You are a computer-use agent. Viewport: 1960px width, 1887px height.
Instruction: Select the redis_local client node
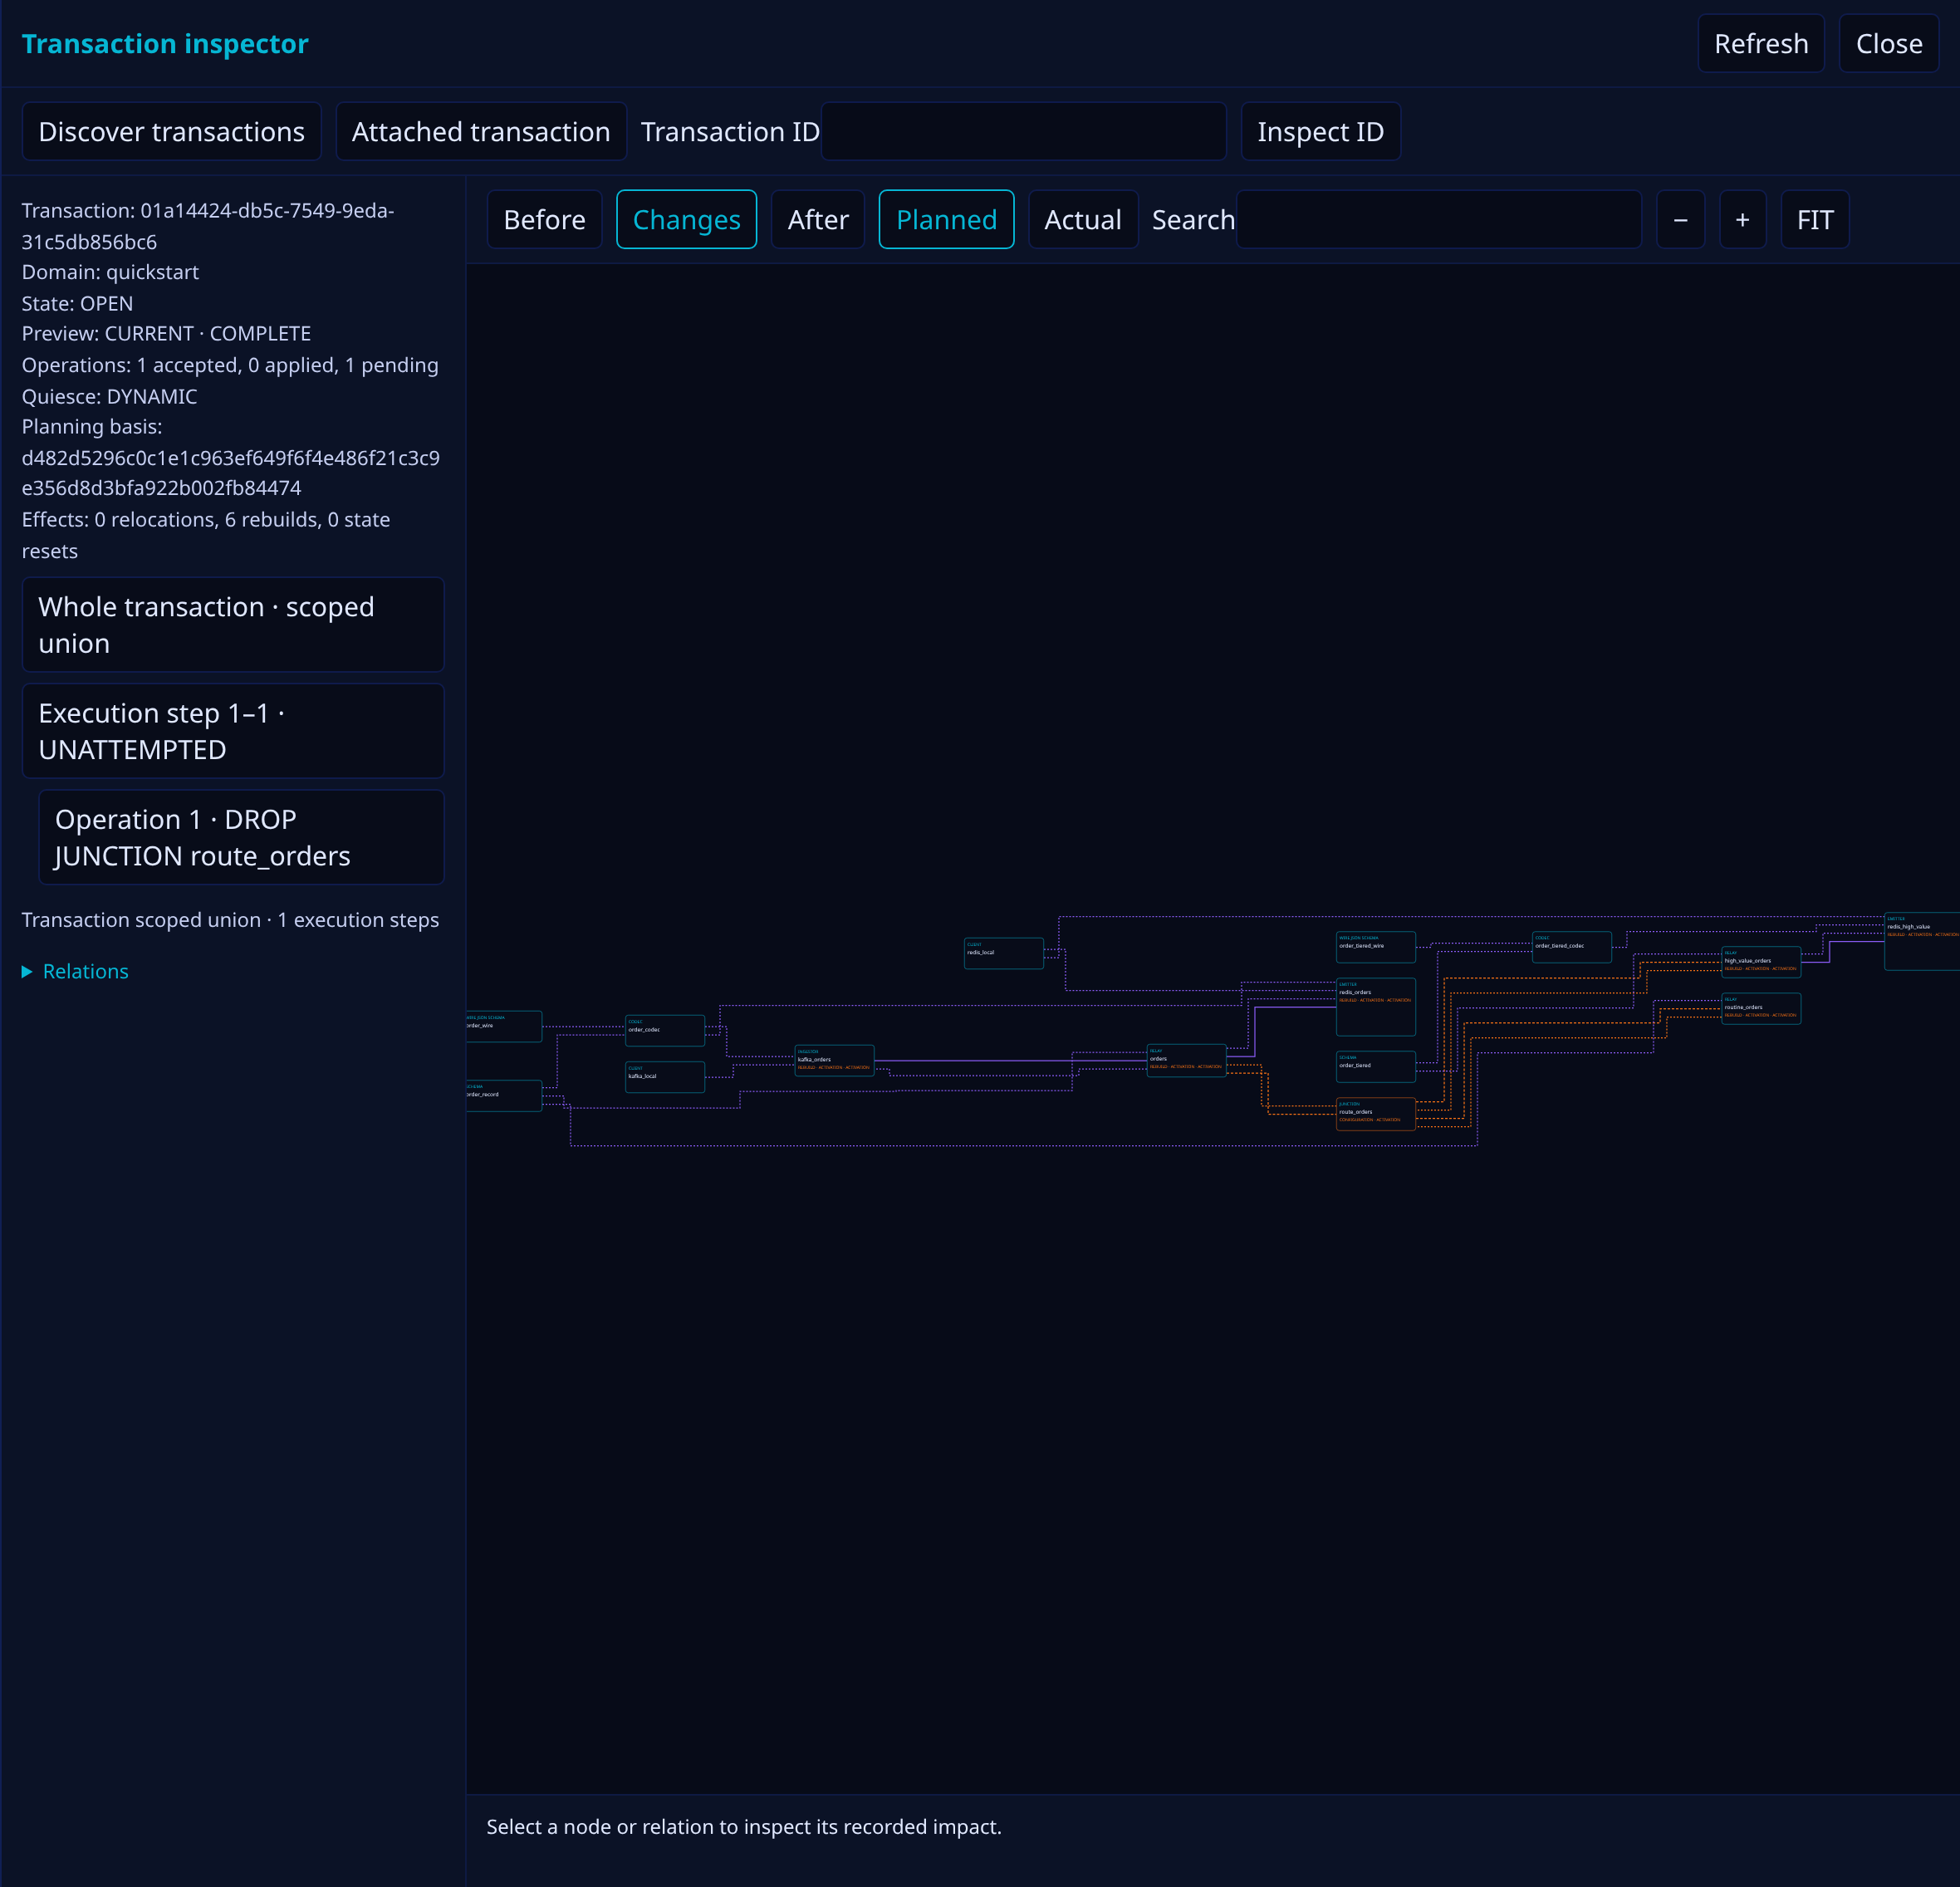(x=1003, y=953)
